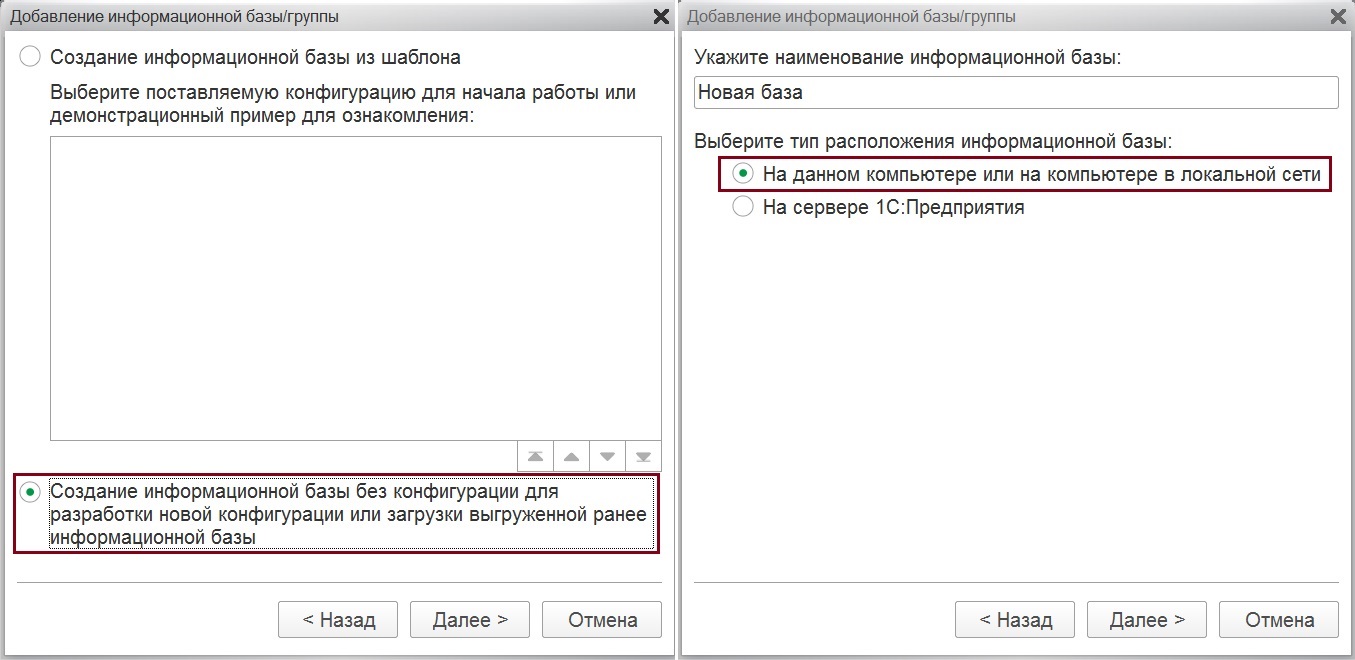Select 'Создание информационной базы из шаблона' radio option

point(31,57)
